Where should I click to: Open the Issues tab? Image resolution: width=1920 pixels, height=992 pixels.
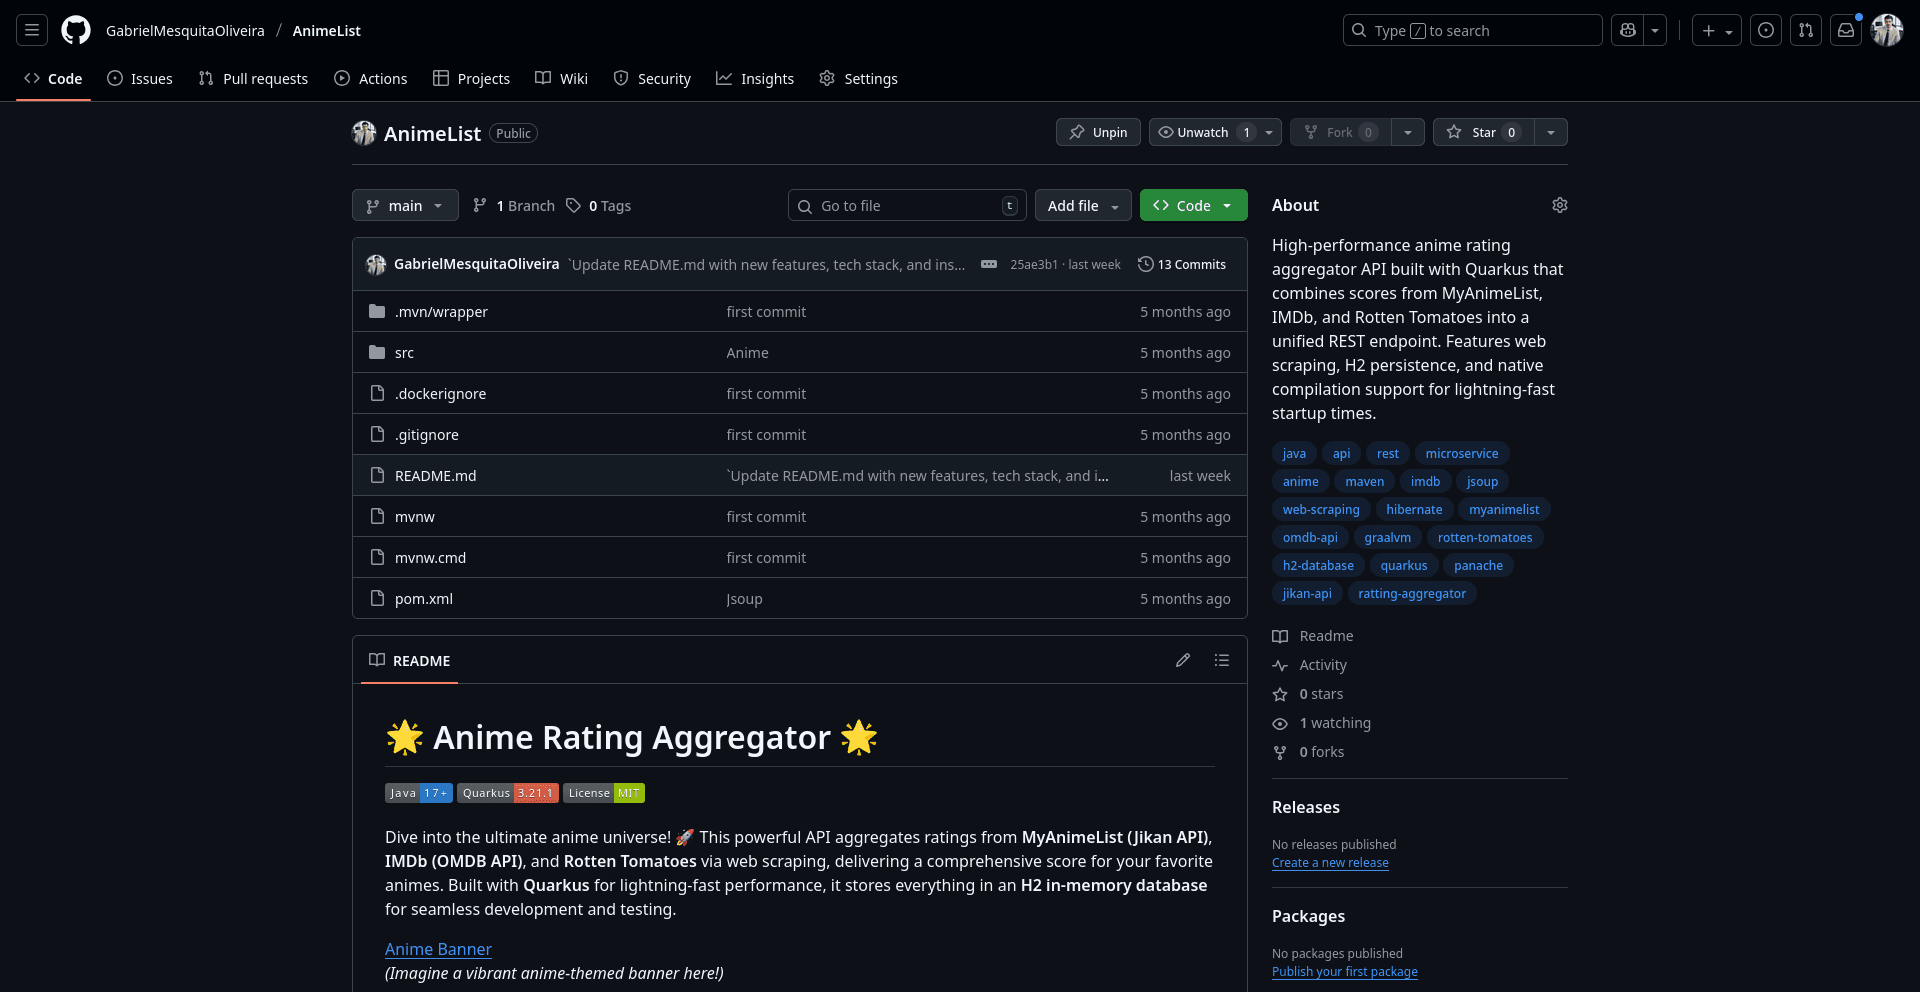(140, 79)
